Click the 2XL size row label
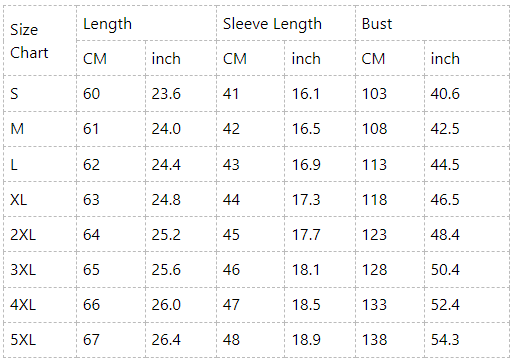The image size is (512, 363). click(x=40, y=234)
